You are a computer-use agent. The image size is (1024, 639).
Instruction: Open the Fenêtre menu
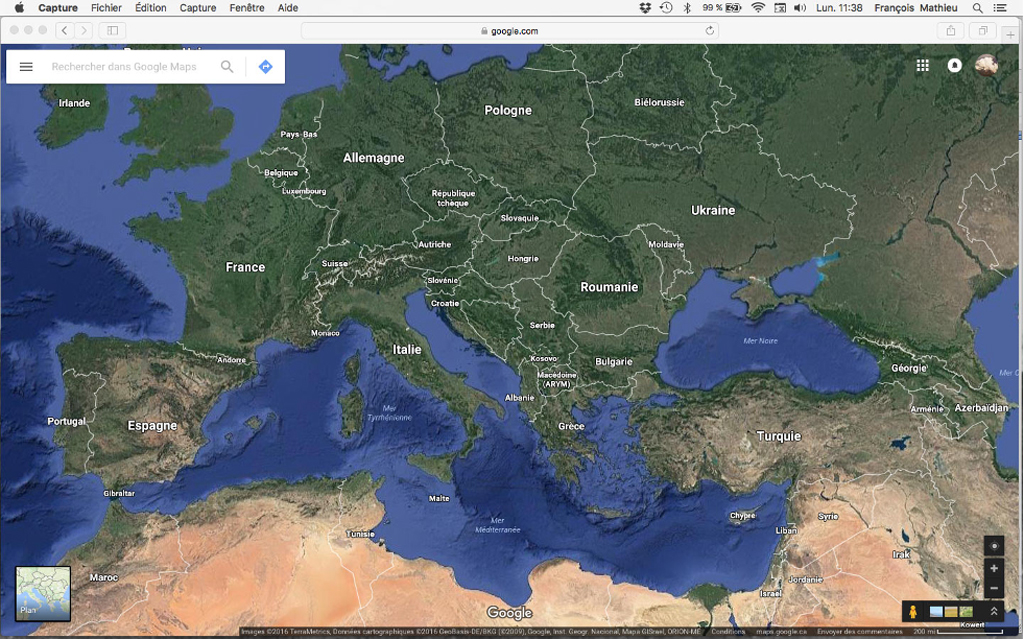pos(246,8)
